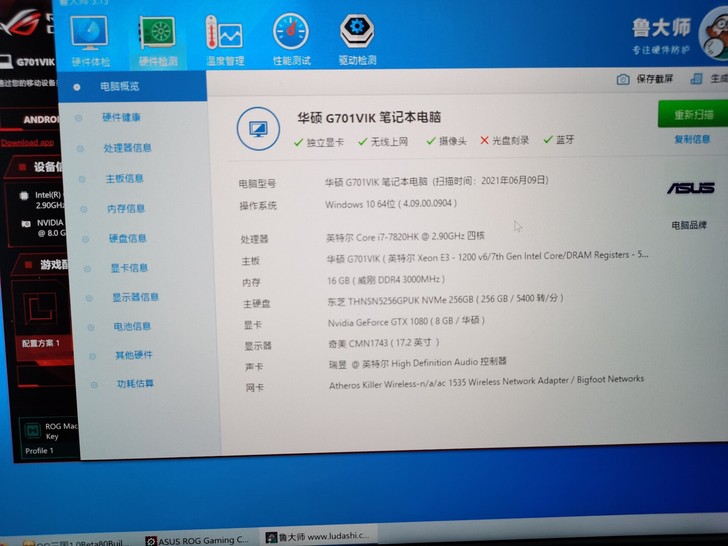Open 功耗估算 sidebar item
The width and height of the screenshot is (728, 546).
(135, 384)
